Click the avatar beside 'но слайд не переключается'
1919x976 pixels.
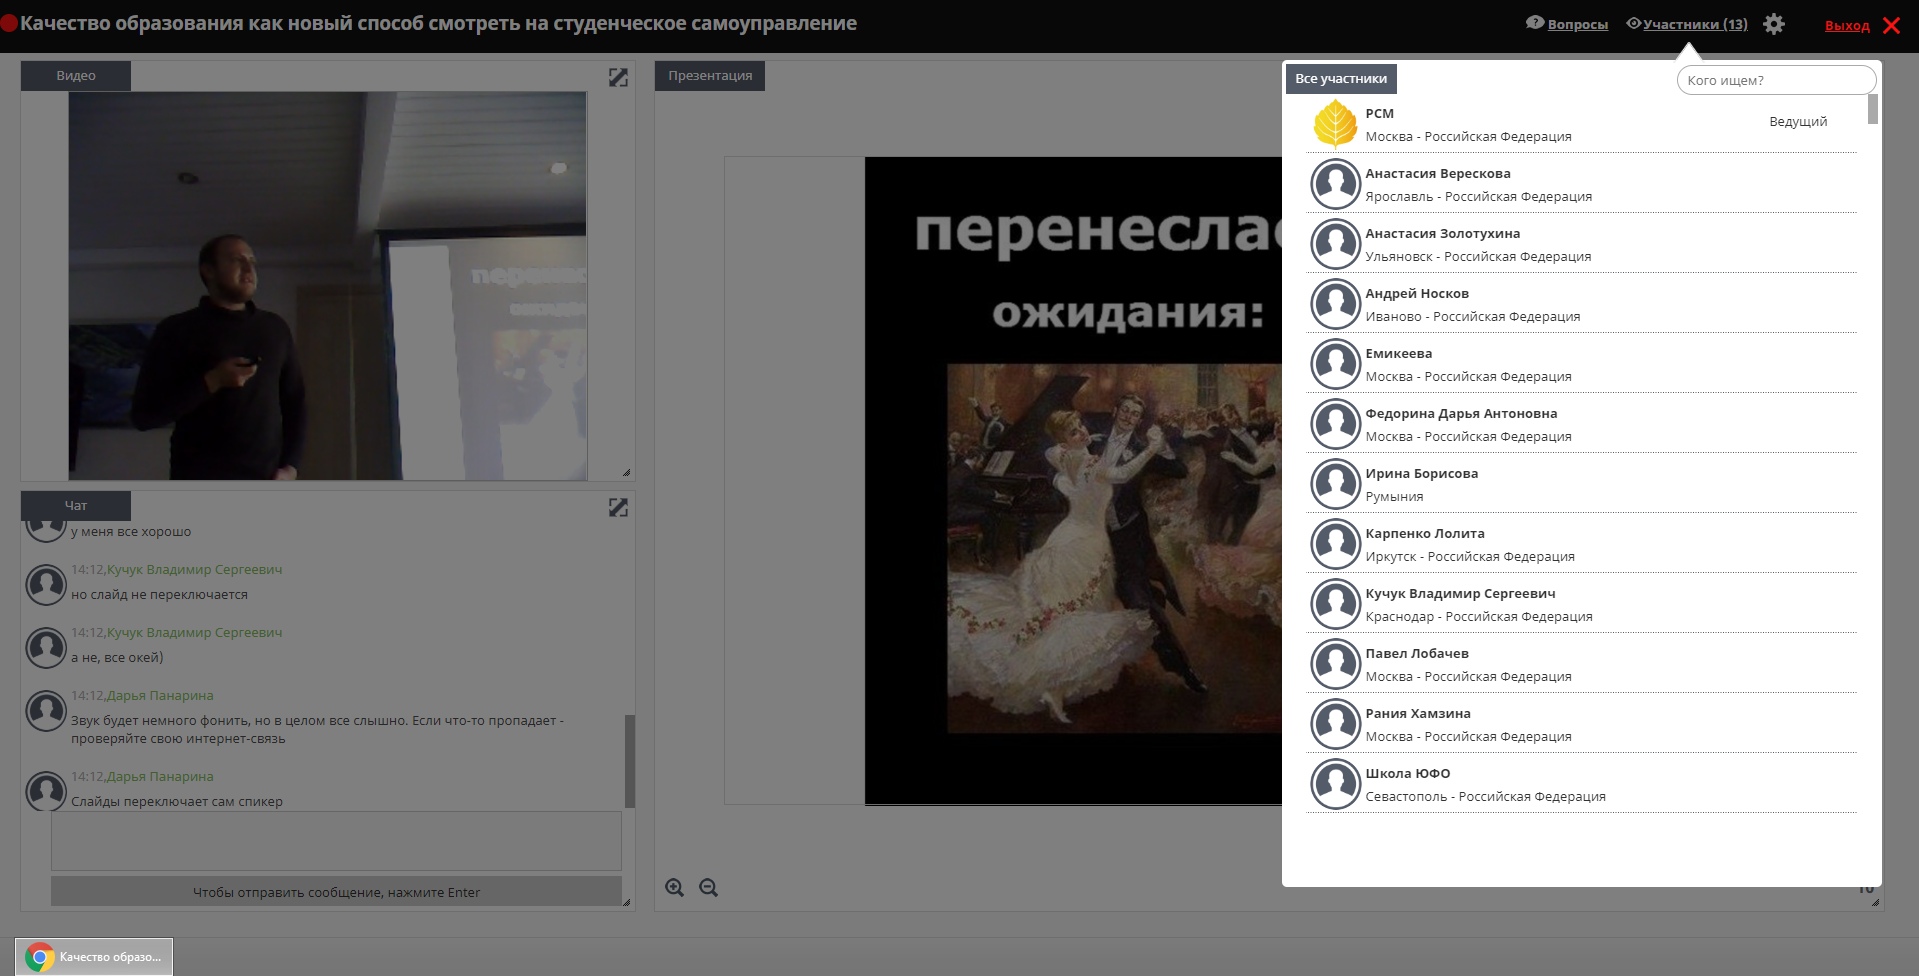pyautogui.click(x=45, y=585)
